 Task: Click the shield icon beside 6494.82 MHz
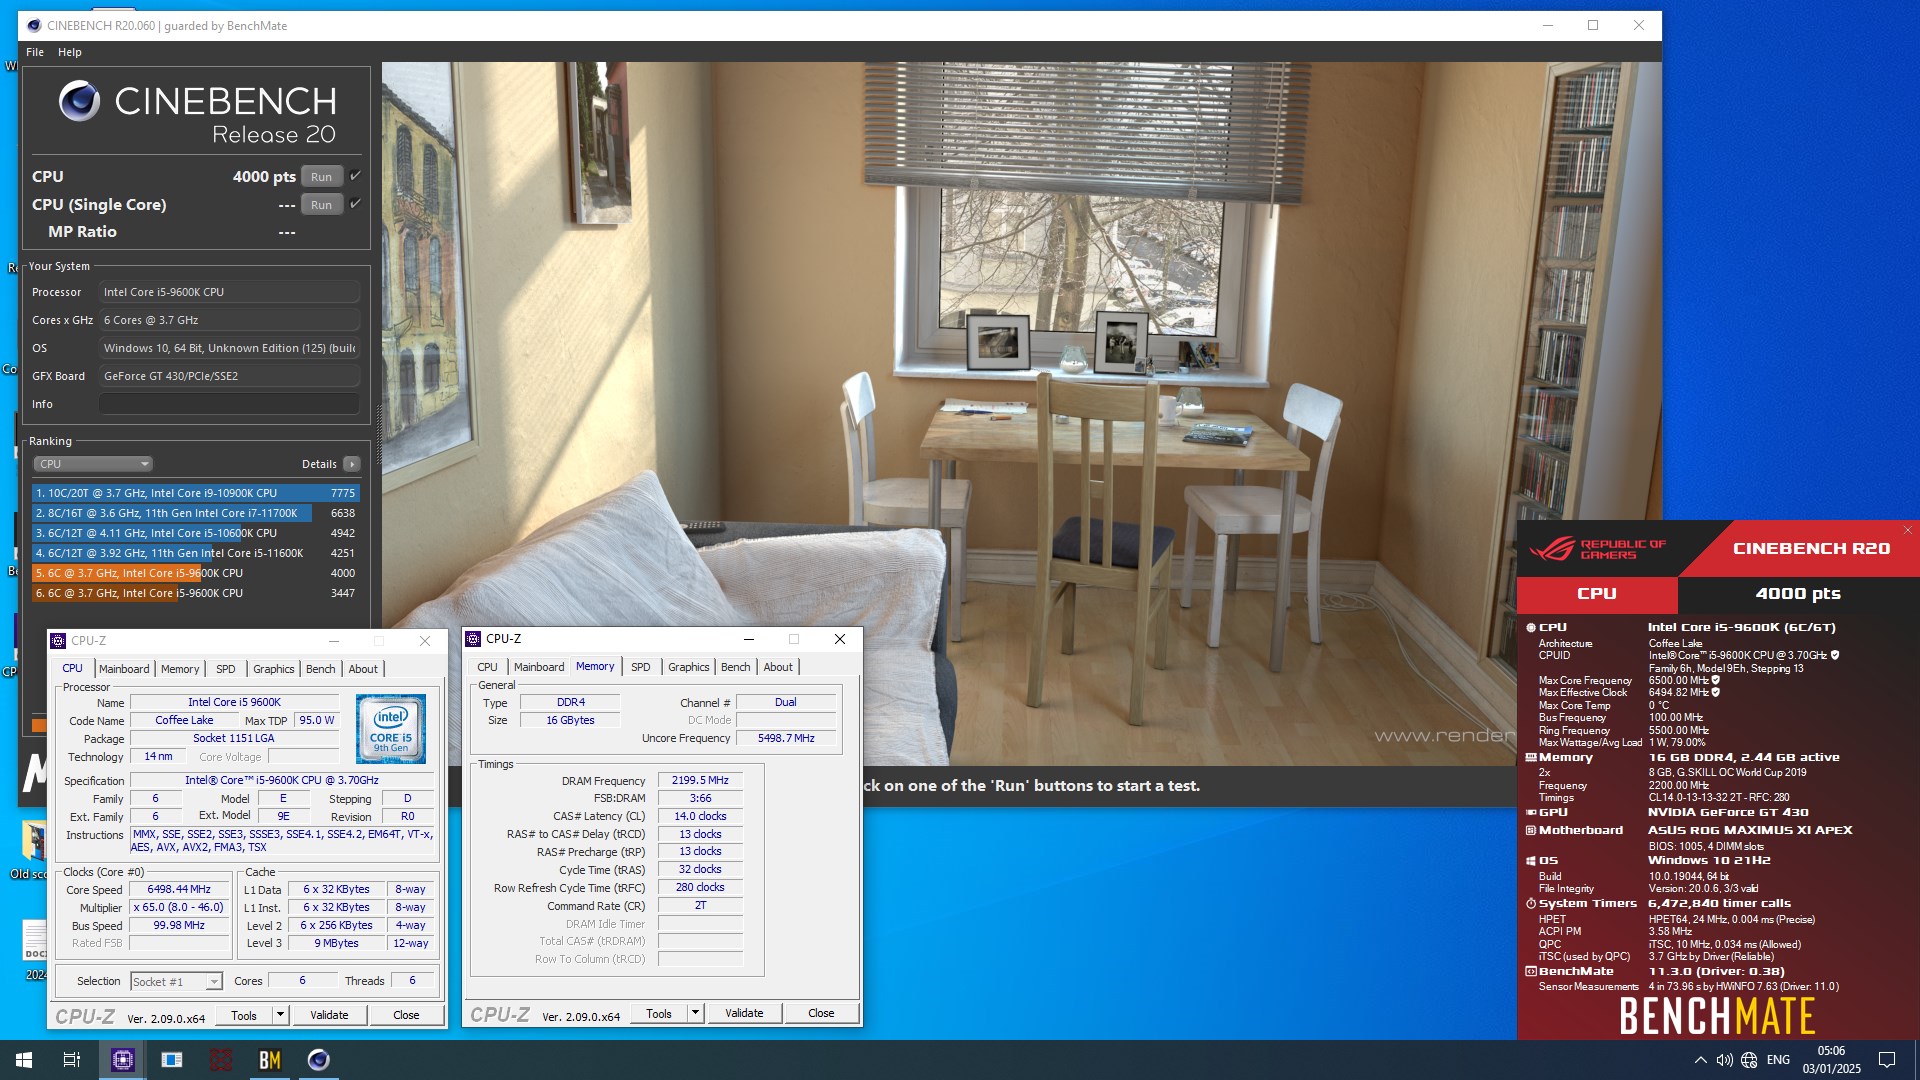(1715, 692)
